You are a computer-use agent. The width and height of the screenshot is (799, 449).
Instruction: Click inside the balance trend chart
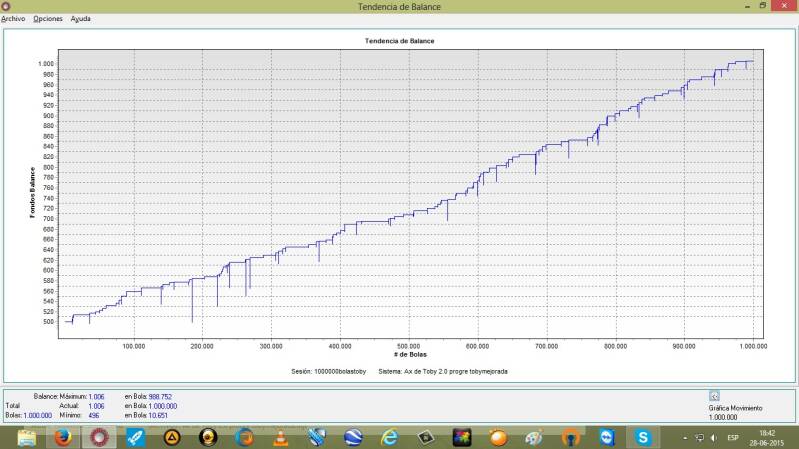(411, 194)
